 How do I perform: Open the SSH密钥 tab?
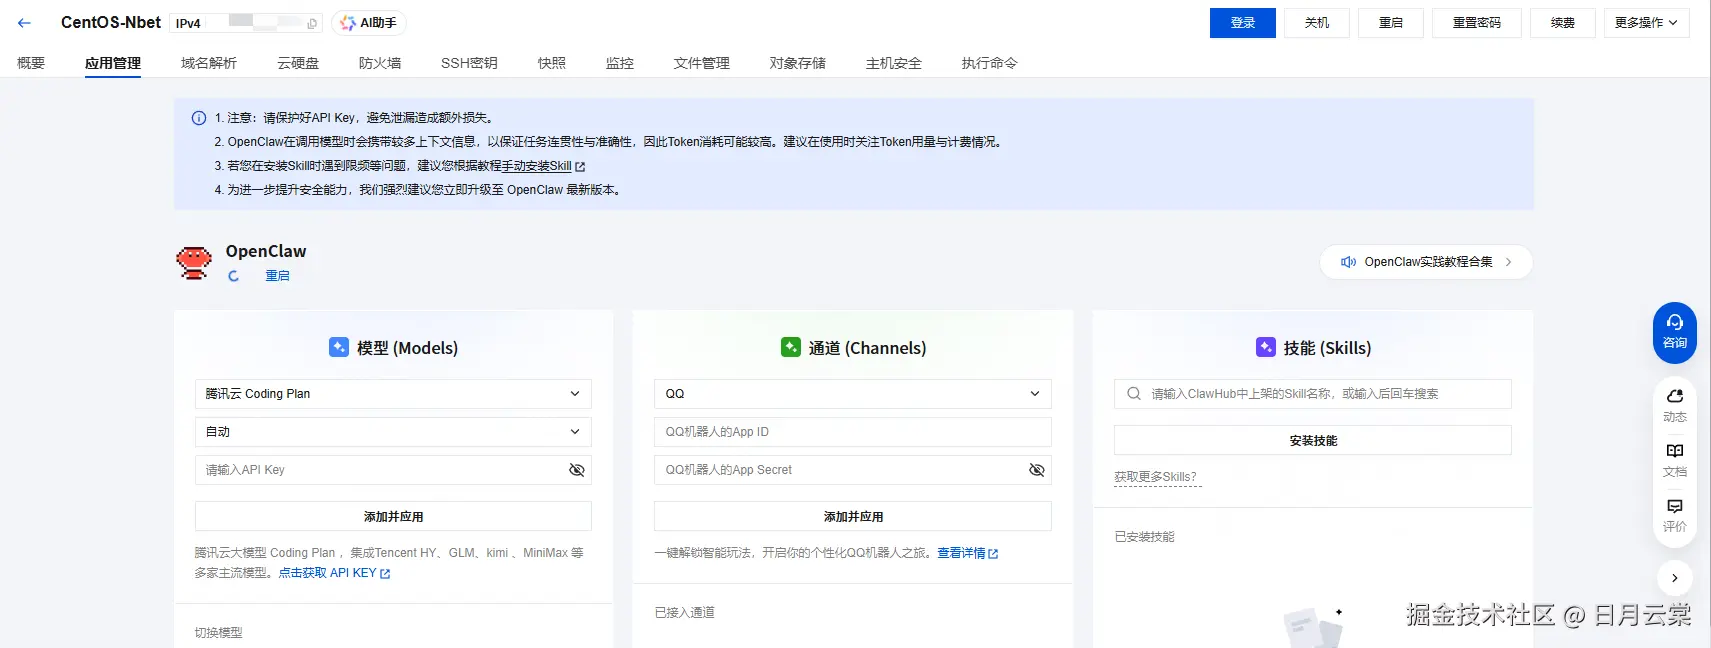pos(469,63)
